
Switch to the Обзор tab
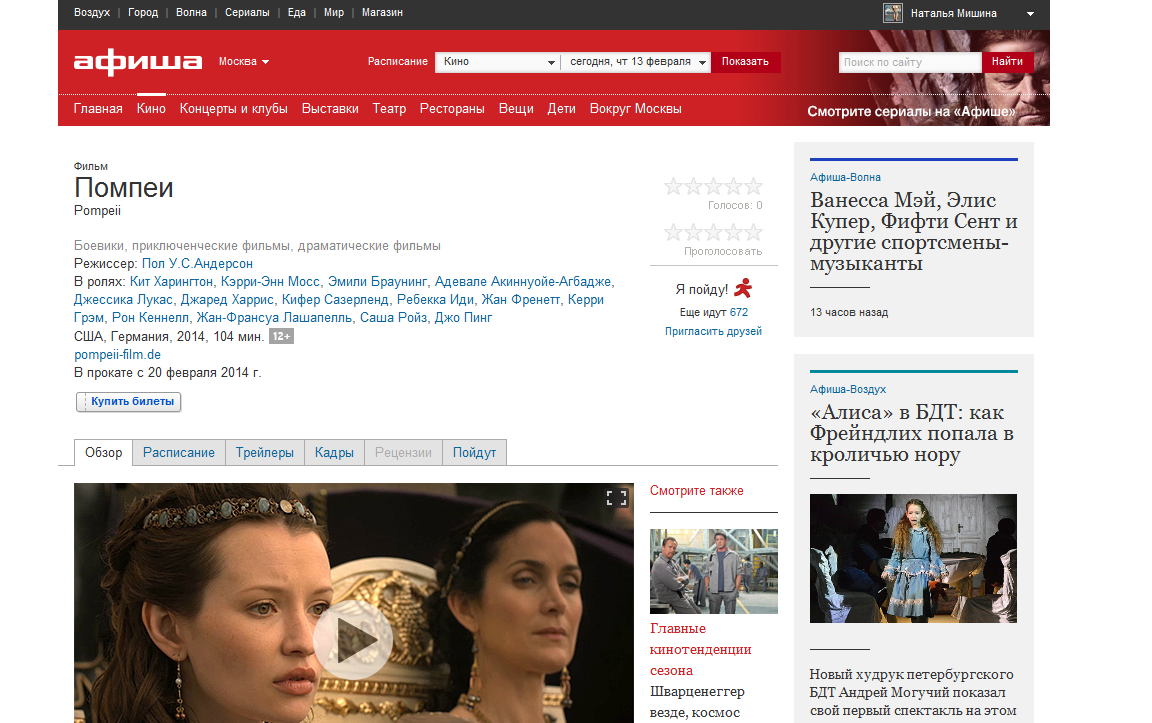point(104,453)
